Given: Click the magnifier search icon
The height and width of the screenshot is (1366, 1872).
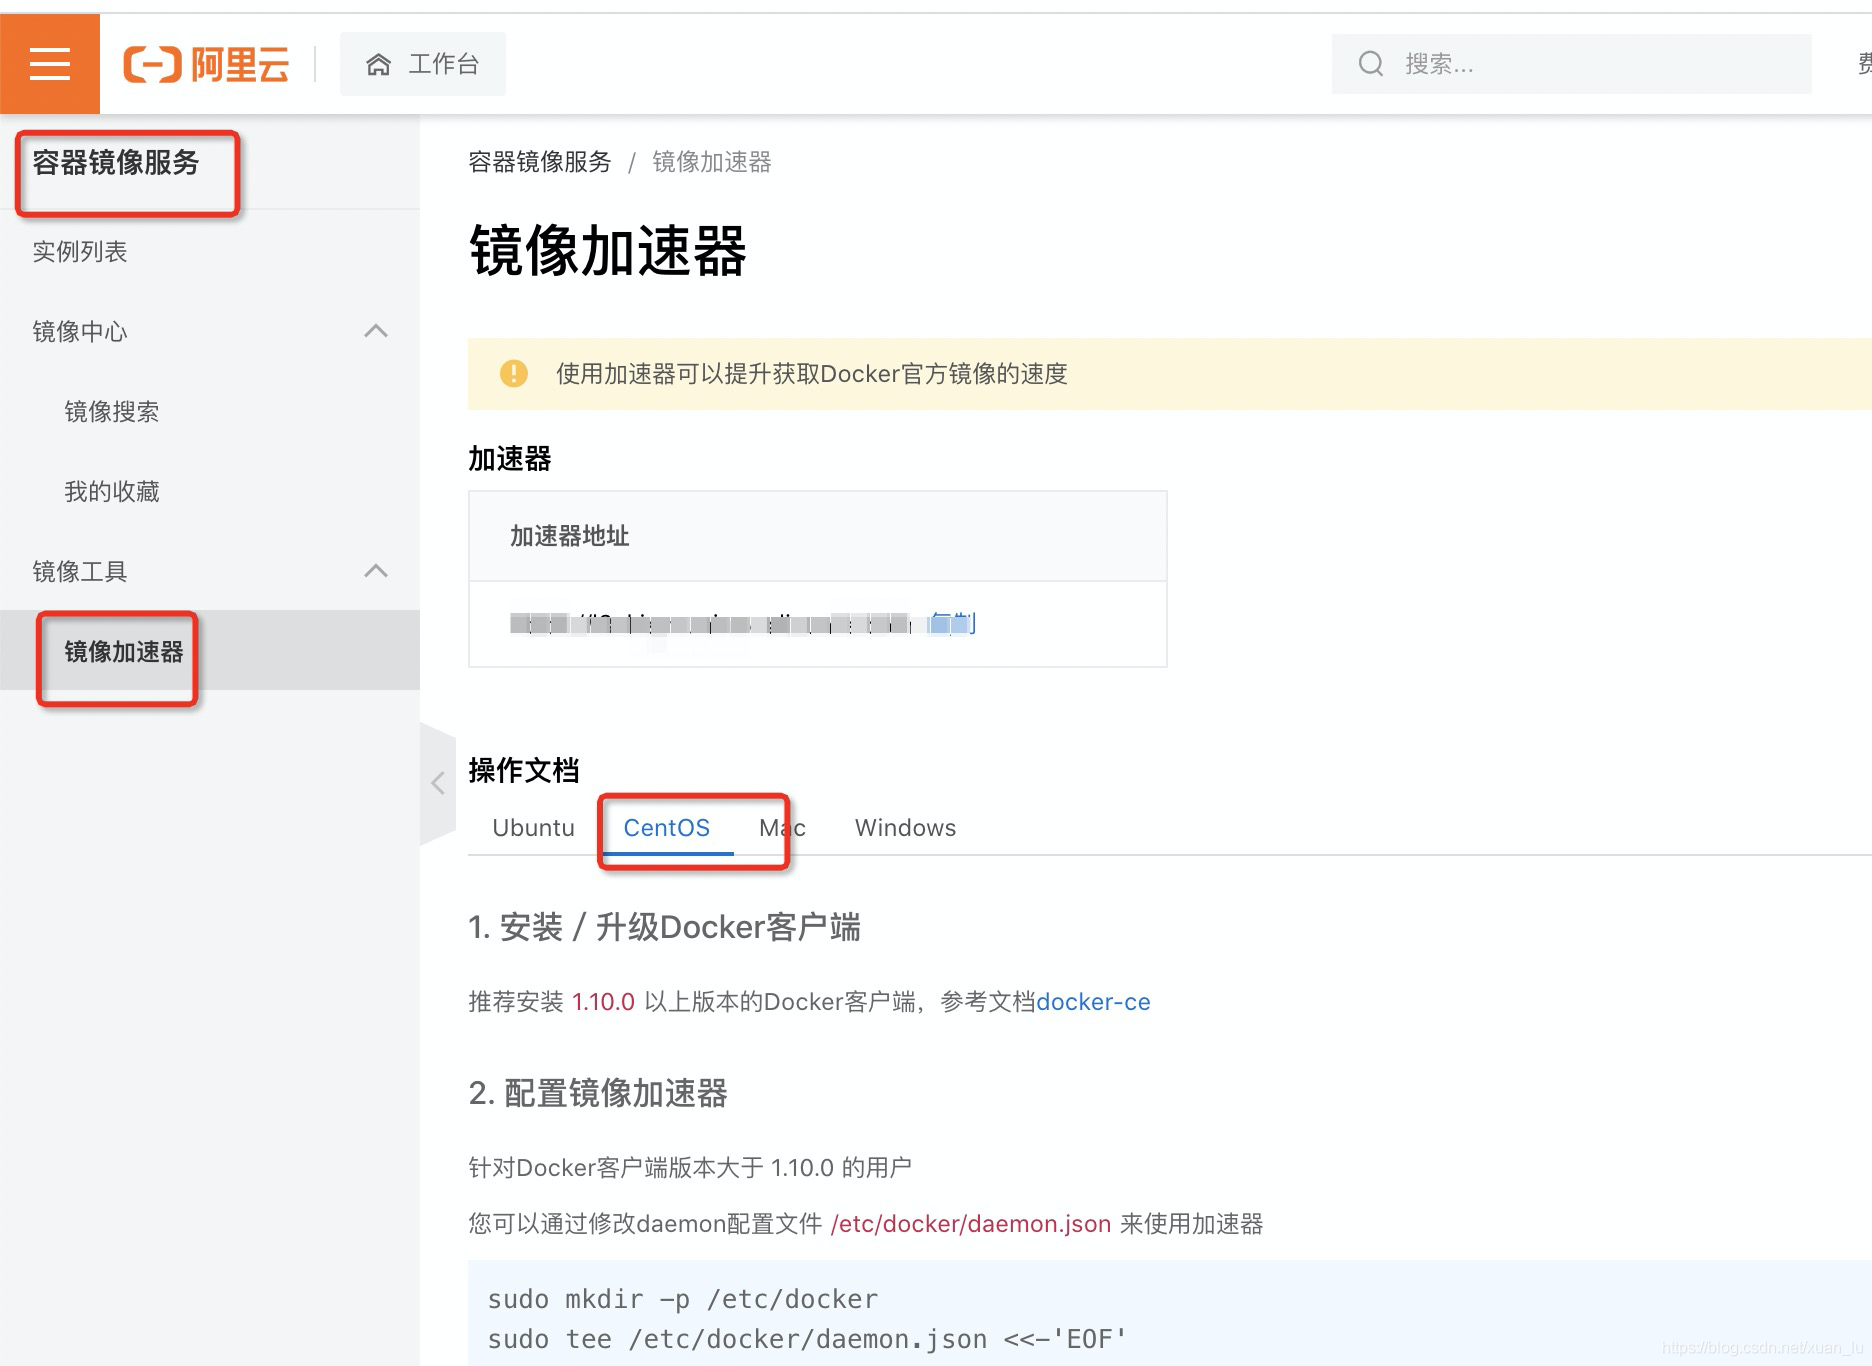Looking at the screenshot, I should 1371,64.
